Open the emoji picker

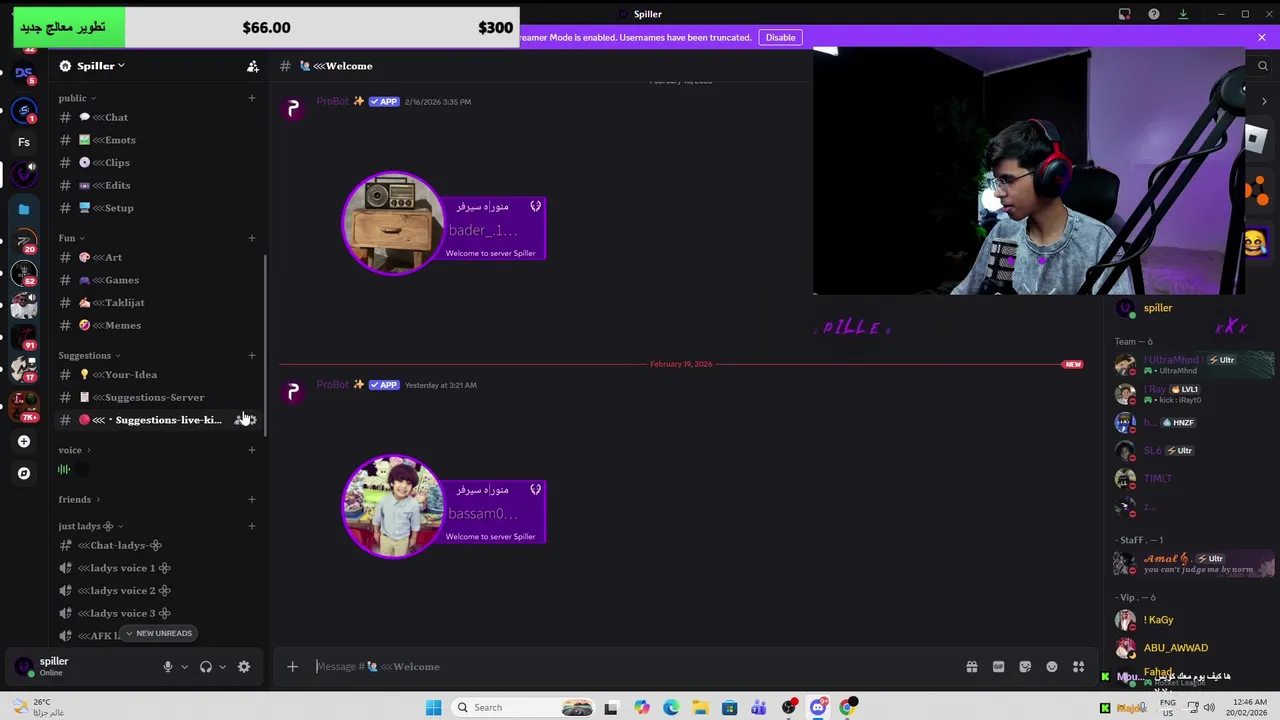(x=1052, y=667)
